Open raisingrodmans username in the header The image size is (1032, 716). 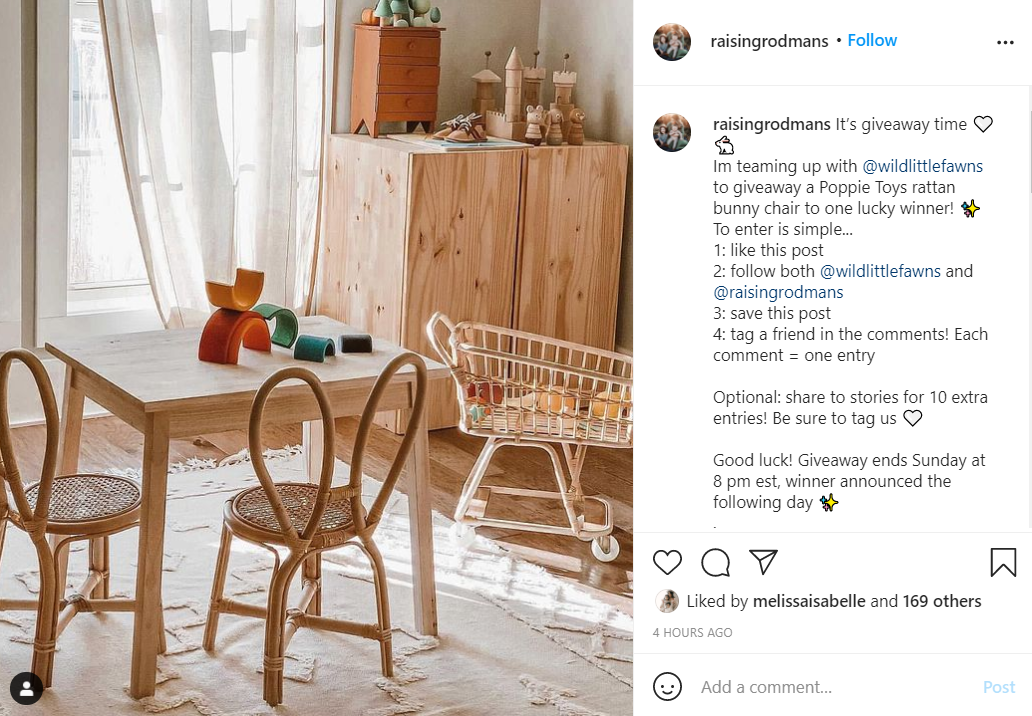pos(769,41)
